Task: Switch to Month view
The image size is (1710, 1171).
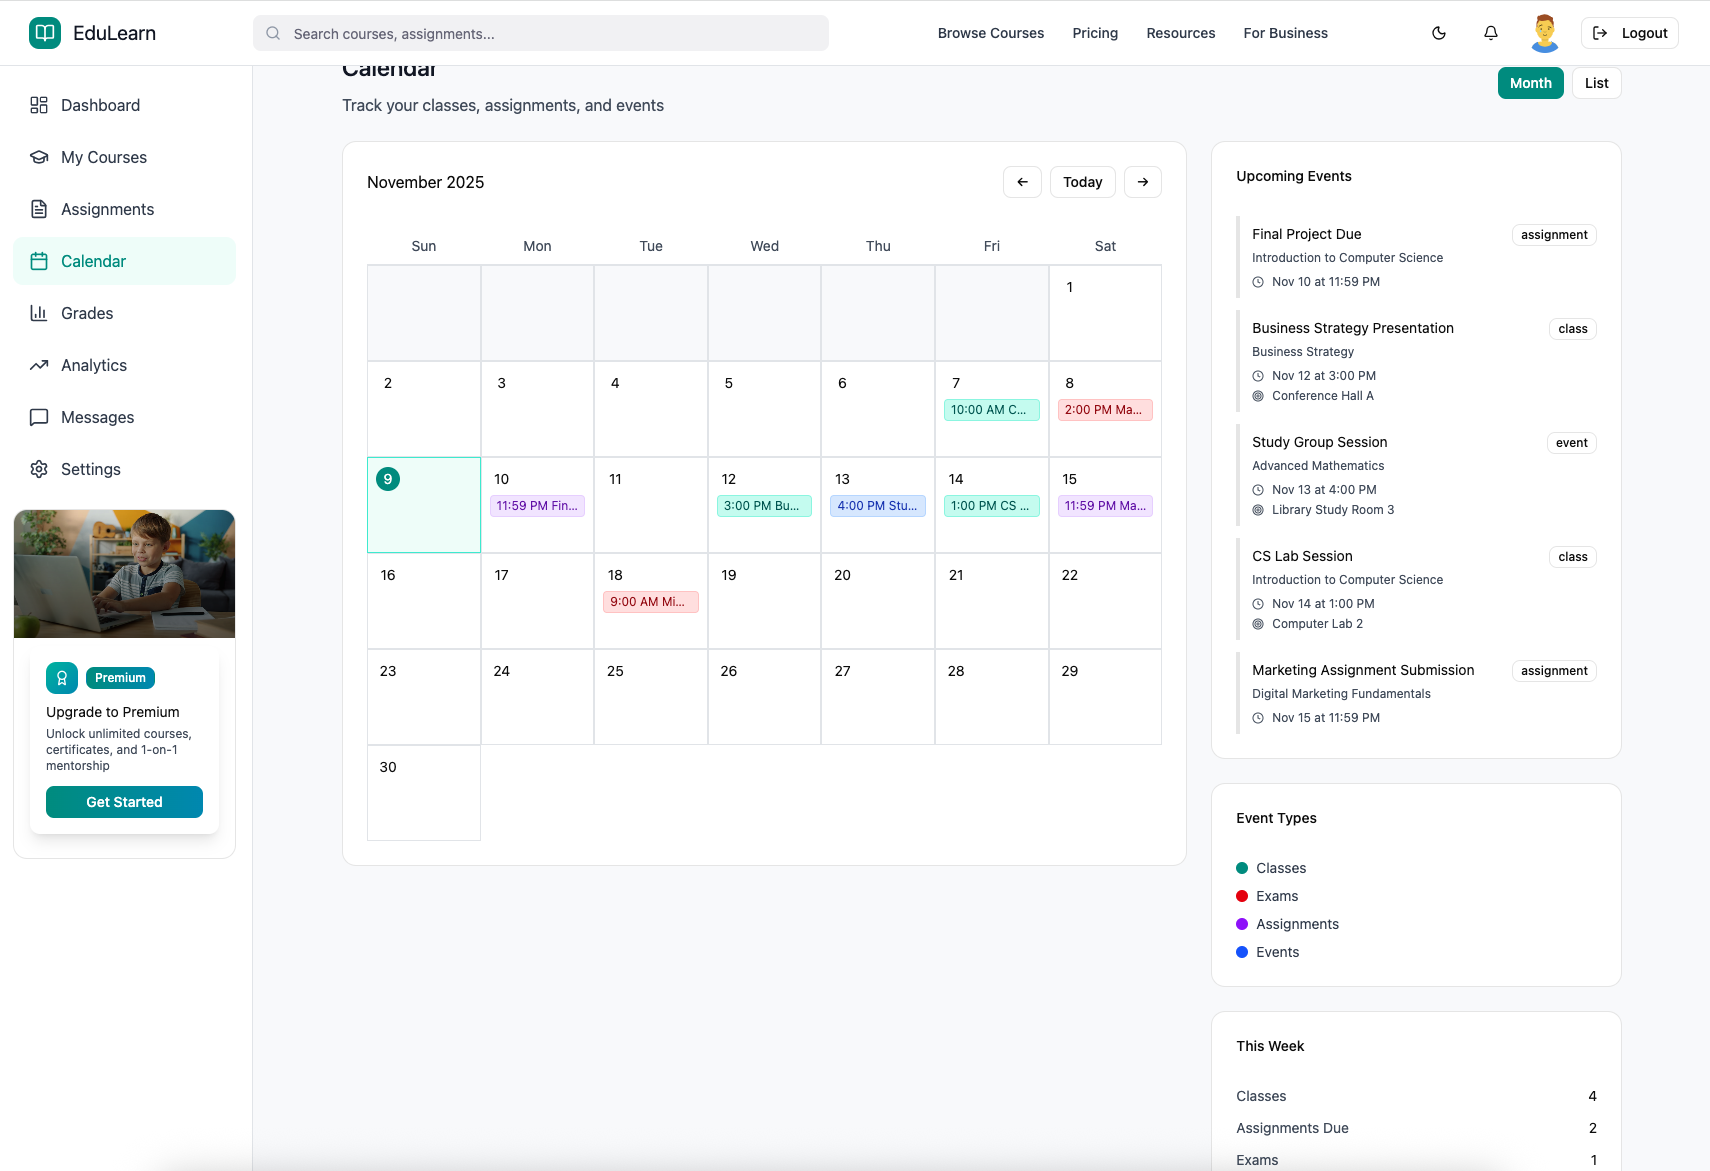Action: point(1530,83)
